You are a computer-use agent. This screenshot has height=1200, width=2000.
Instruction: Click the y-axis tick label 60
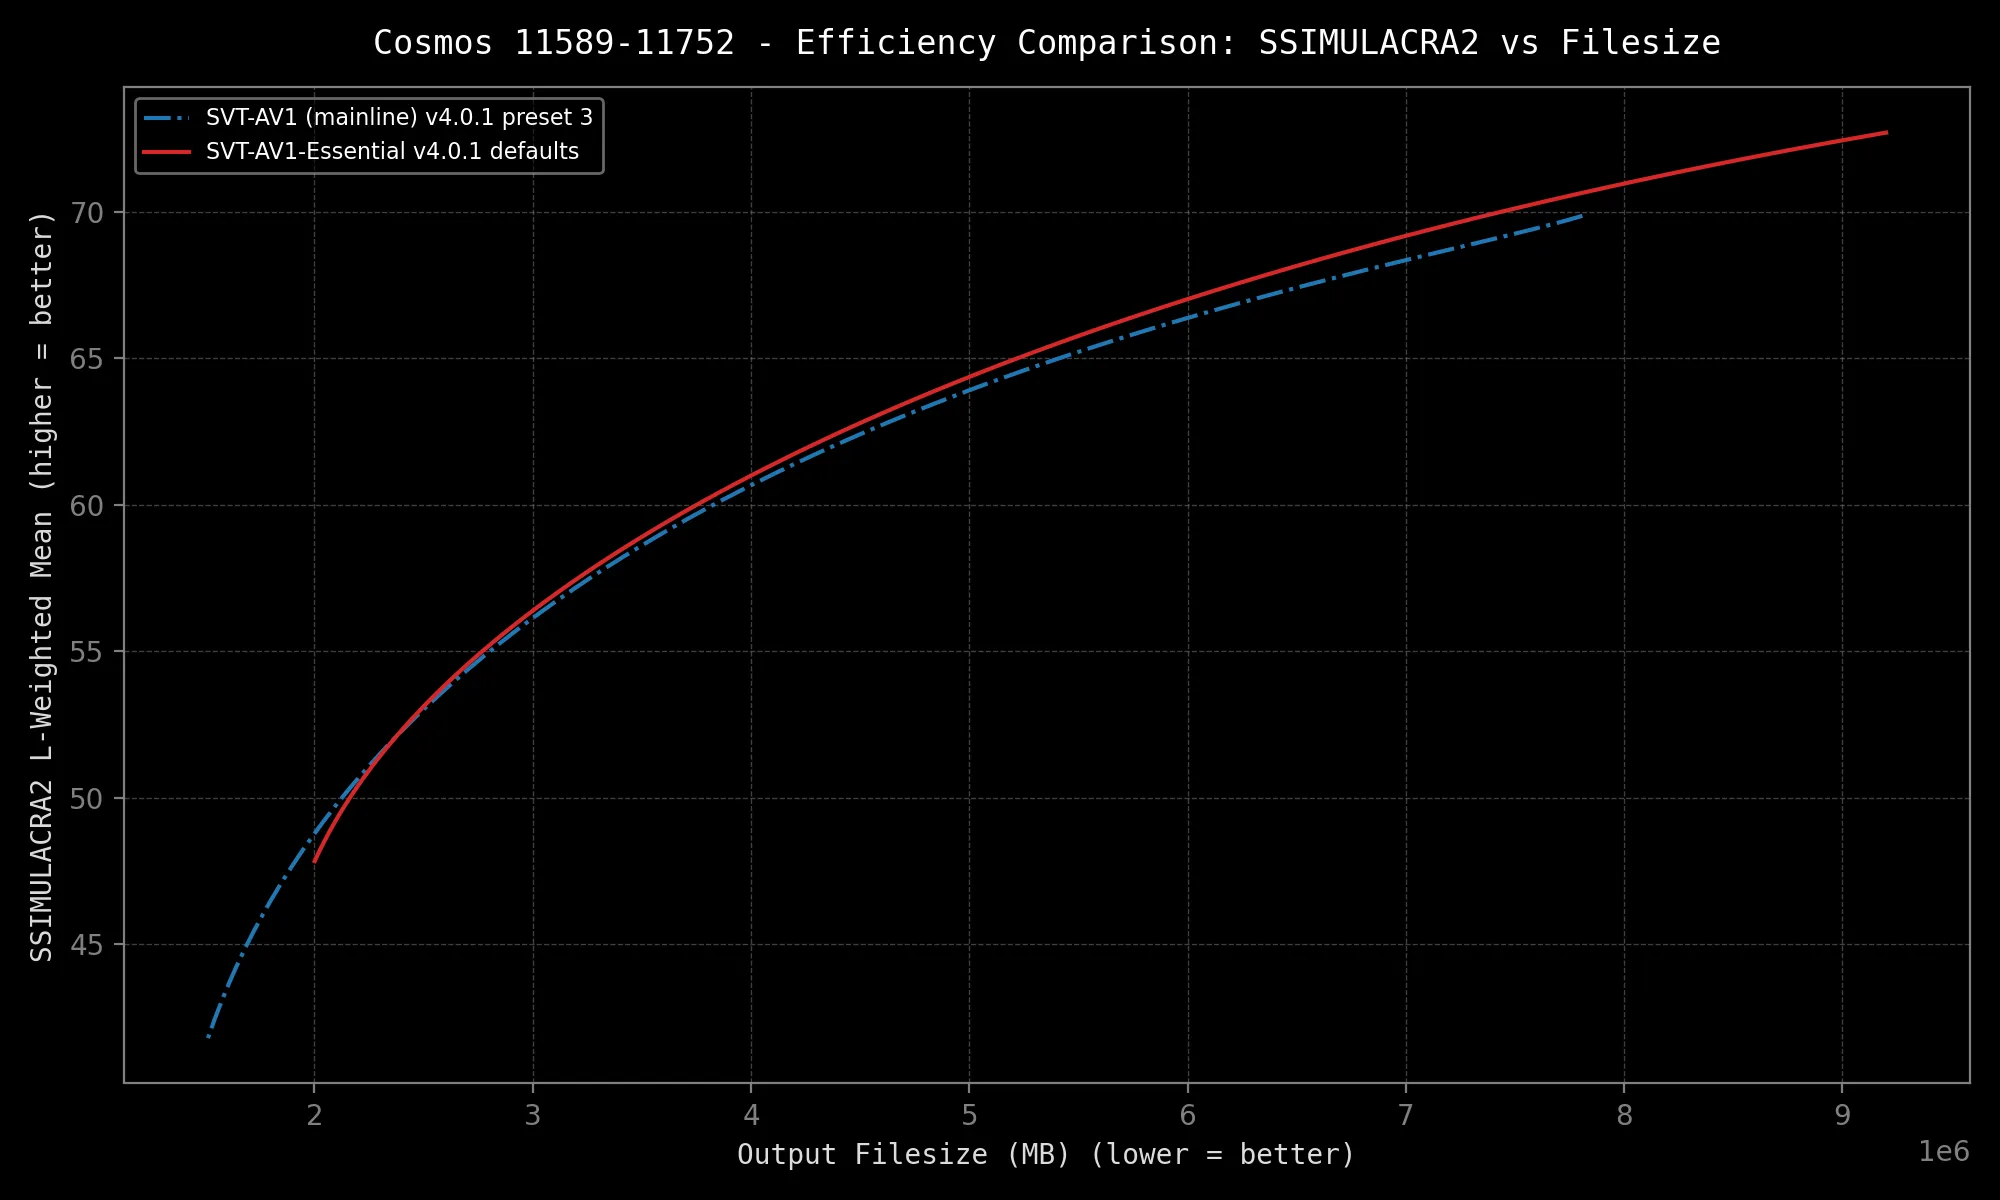[x=87, y=506]
